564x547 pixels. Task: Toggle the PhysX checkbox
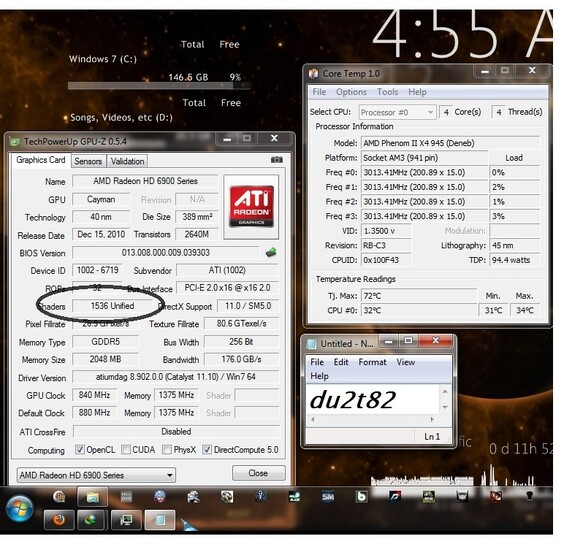point(167,450)
